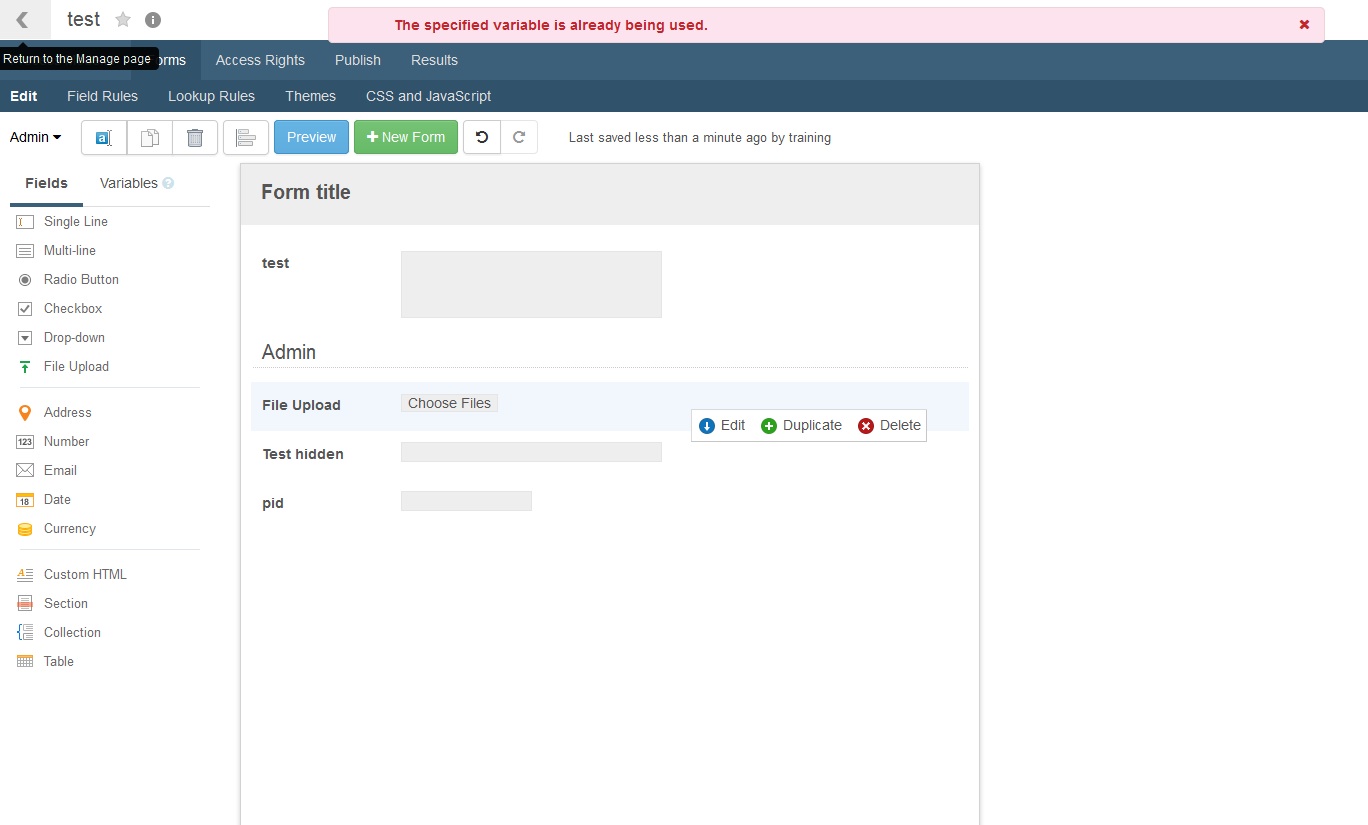Click the copy toolbar icon
The width and height of the screenshot is (1368, 825).
pos(150,138)
